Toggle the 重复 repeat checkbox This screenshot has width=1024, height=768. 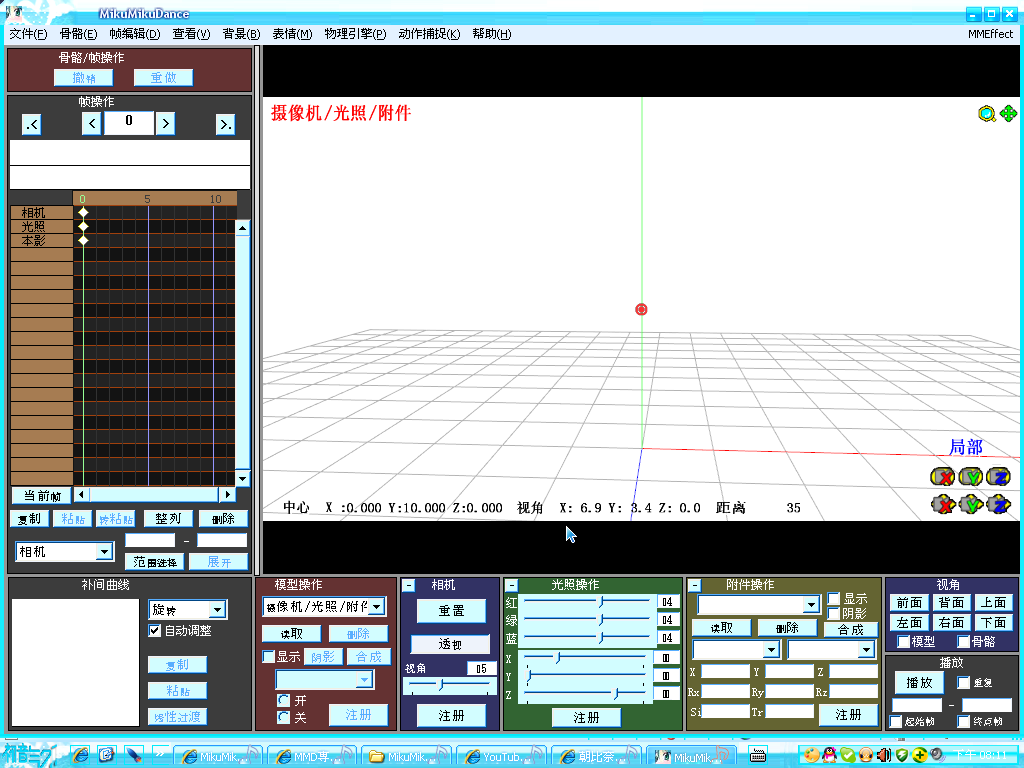(963, 682)
